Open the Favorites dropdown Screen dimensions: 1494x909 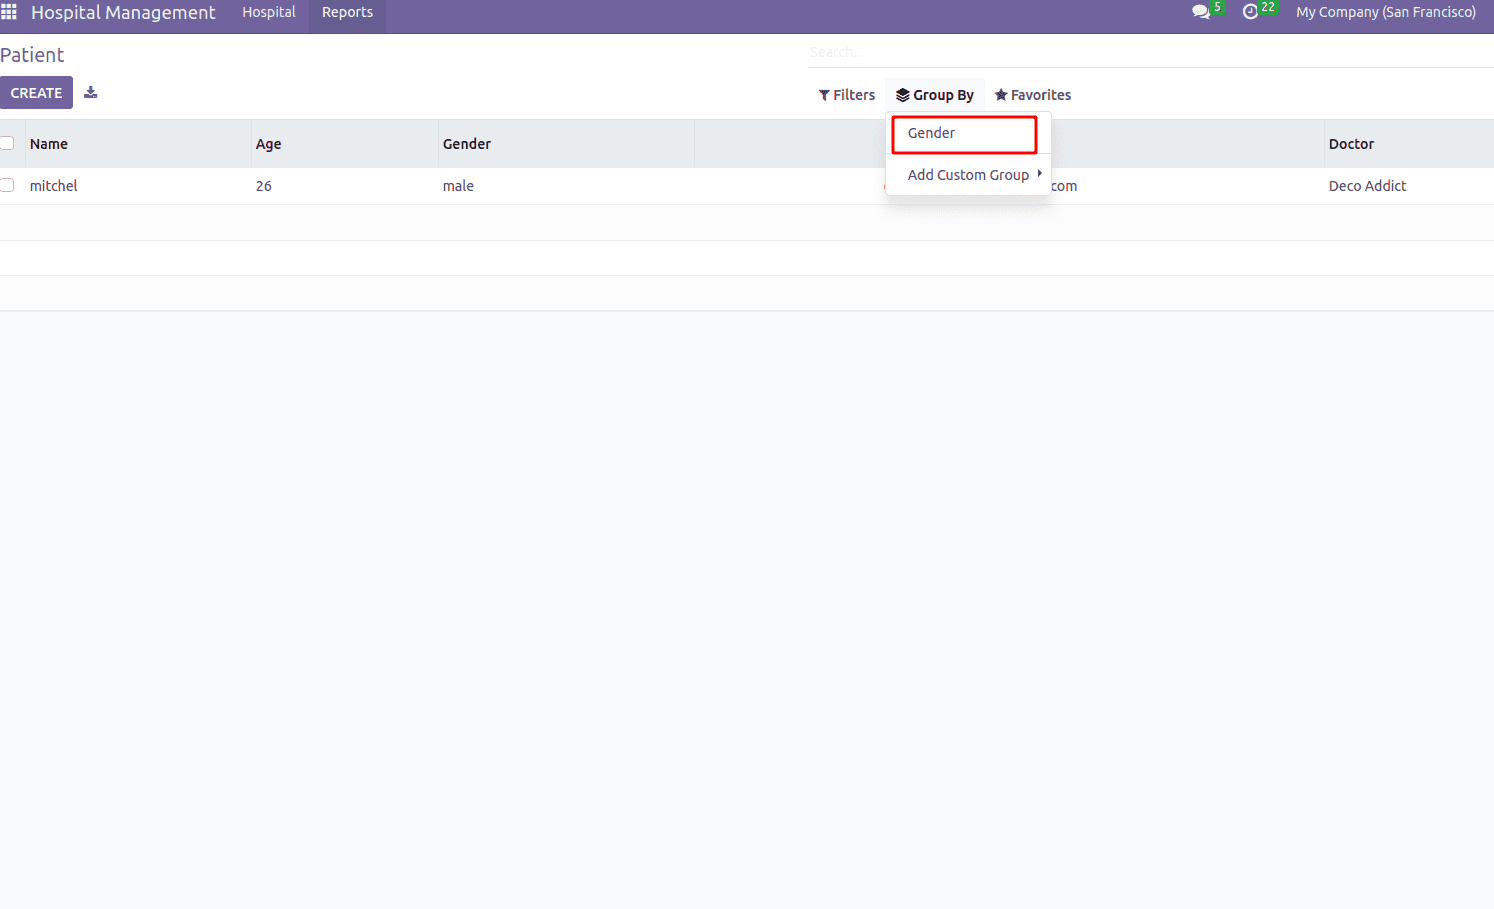(1033, 95)
